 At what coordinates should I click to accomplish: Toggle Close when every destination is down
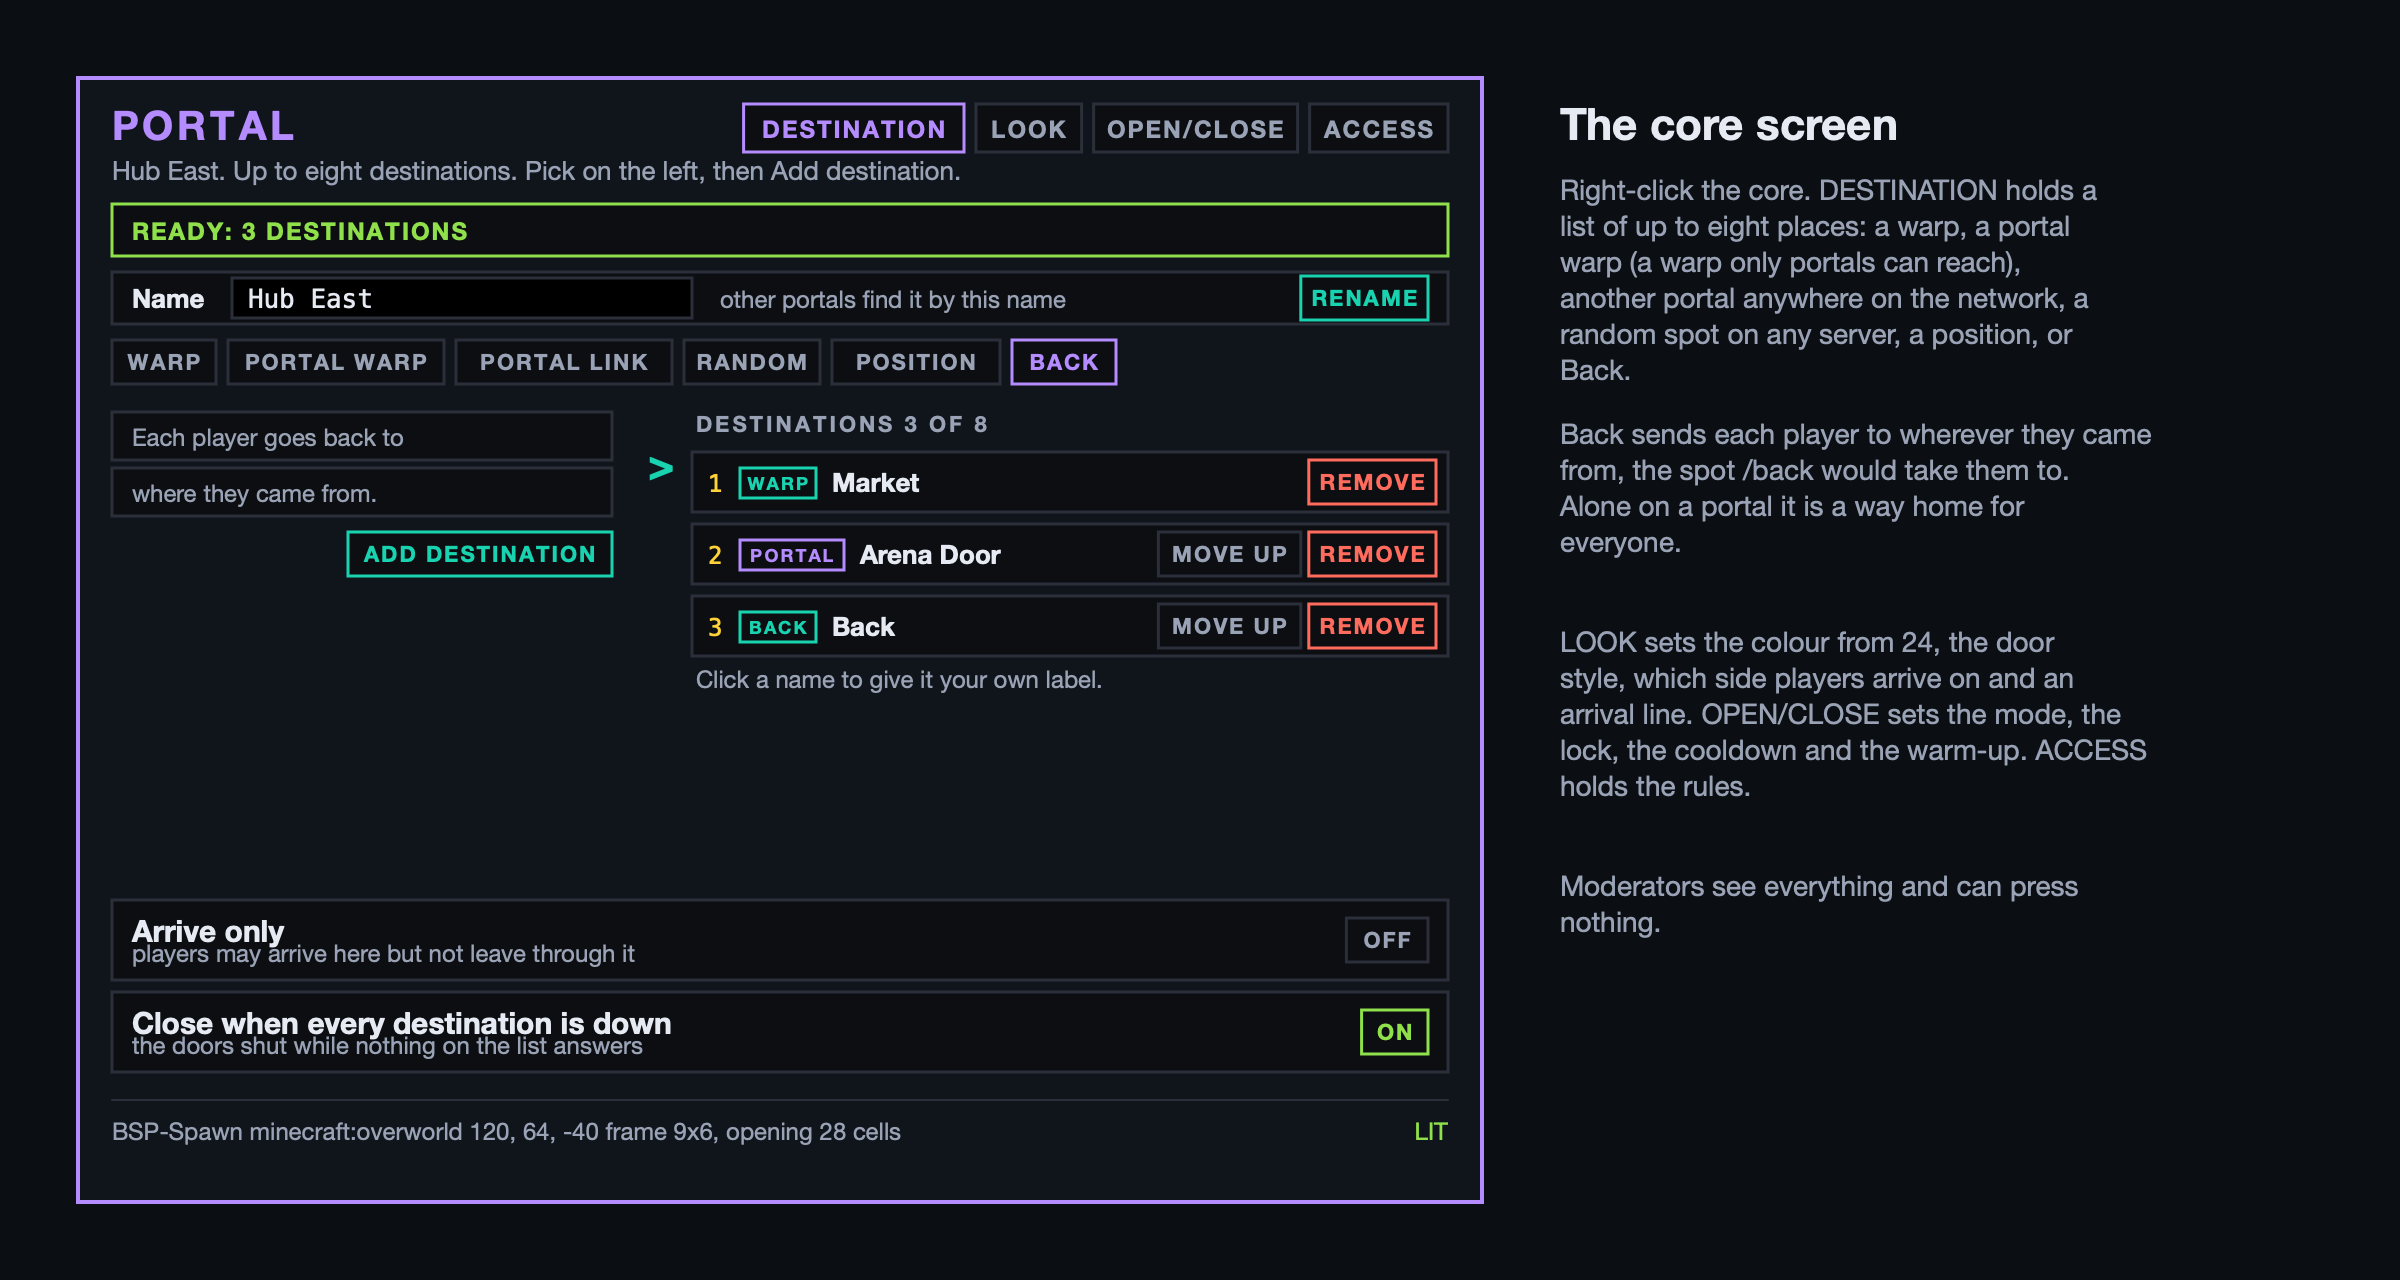(1394, 1032)
